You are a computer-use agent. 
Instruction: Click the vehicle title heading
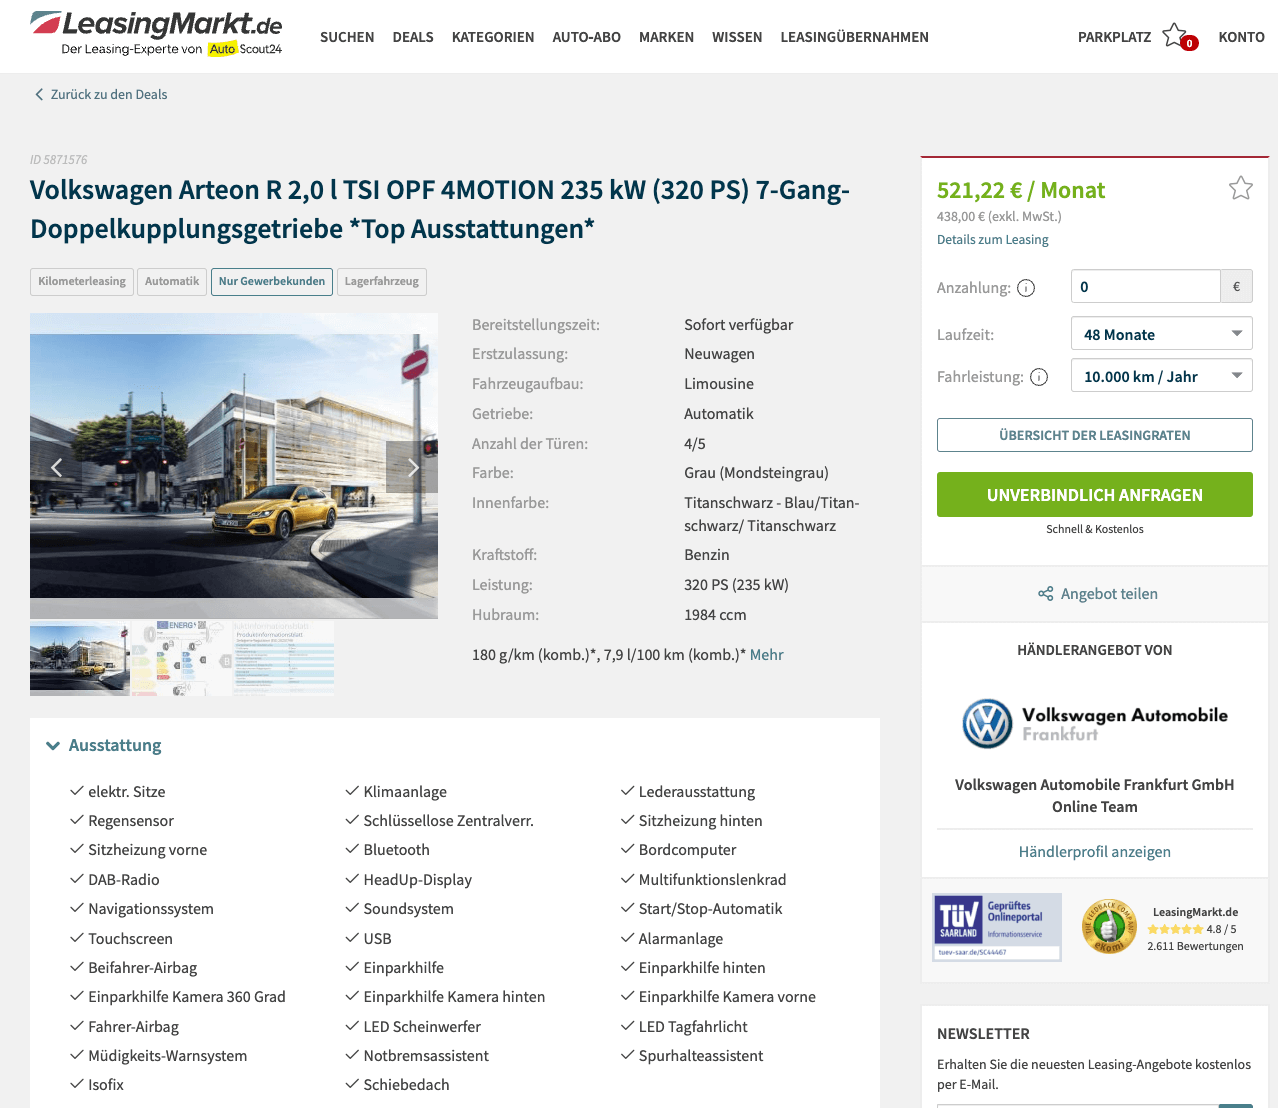coord(440,209)
